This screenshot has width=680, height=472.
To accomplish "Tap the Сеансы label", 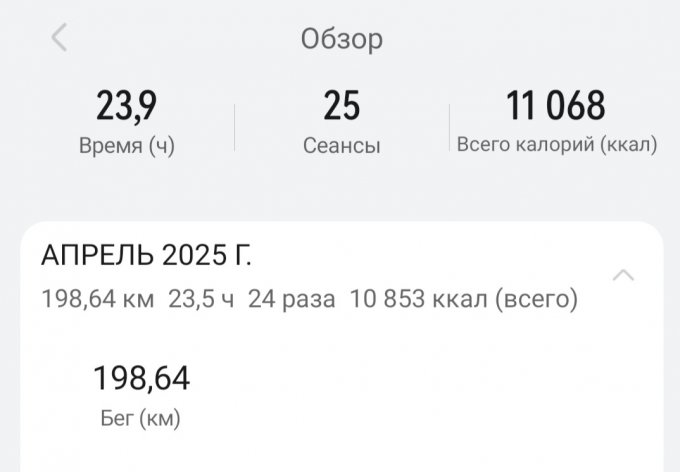I will coord(342,145).
